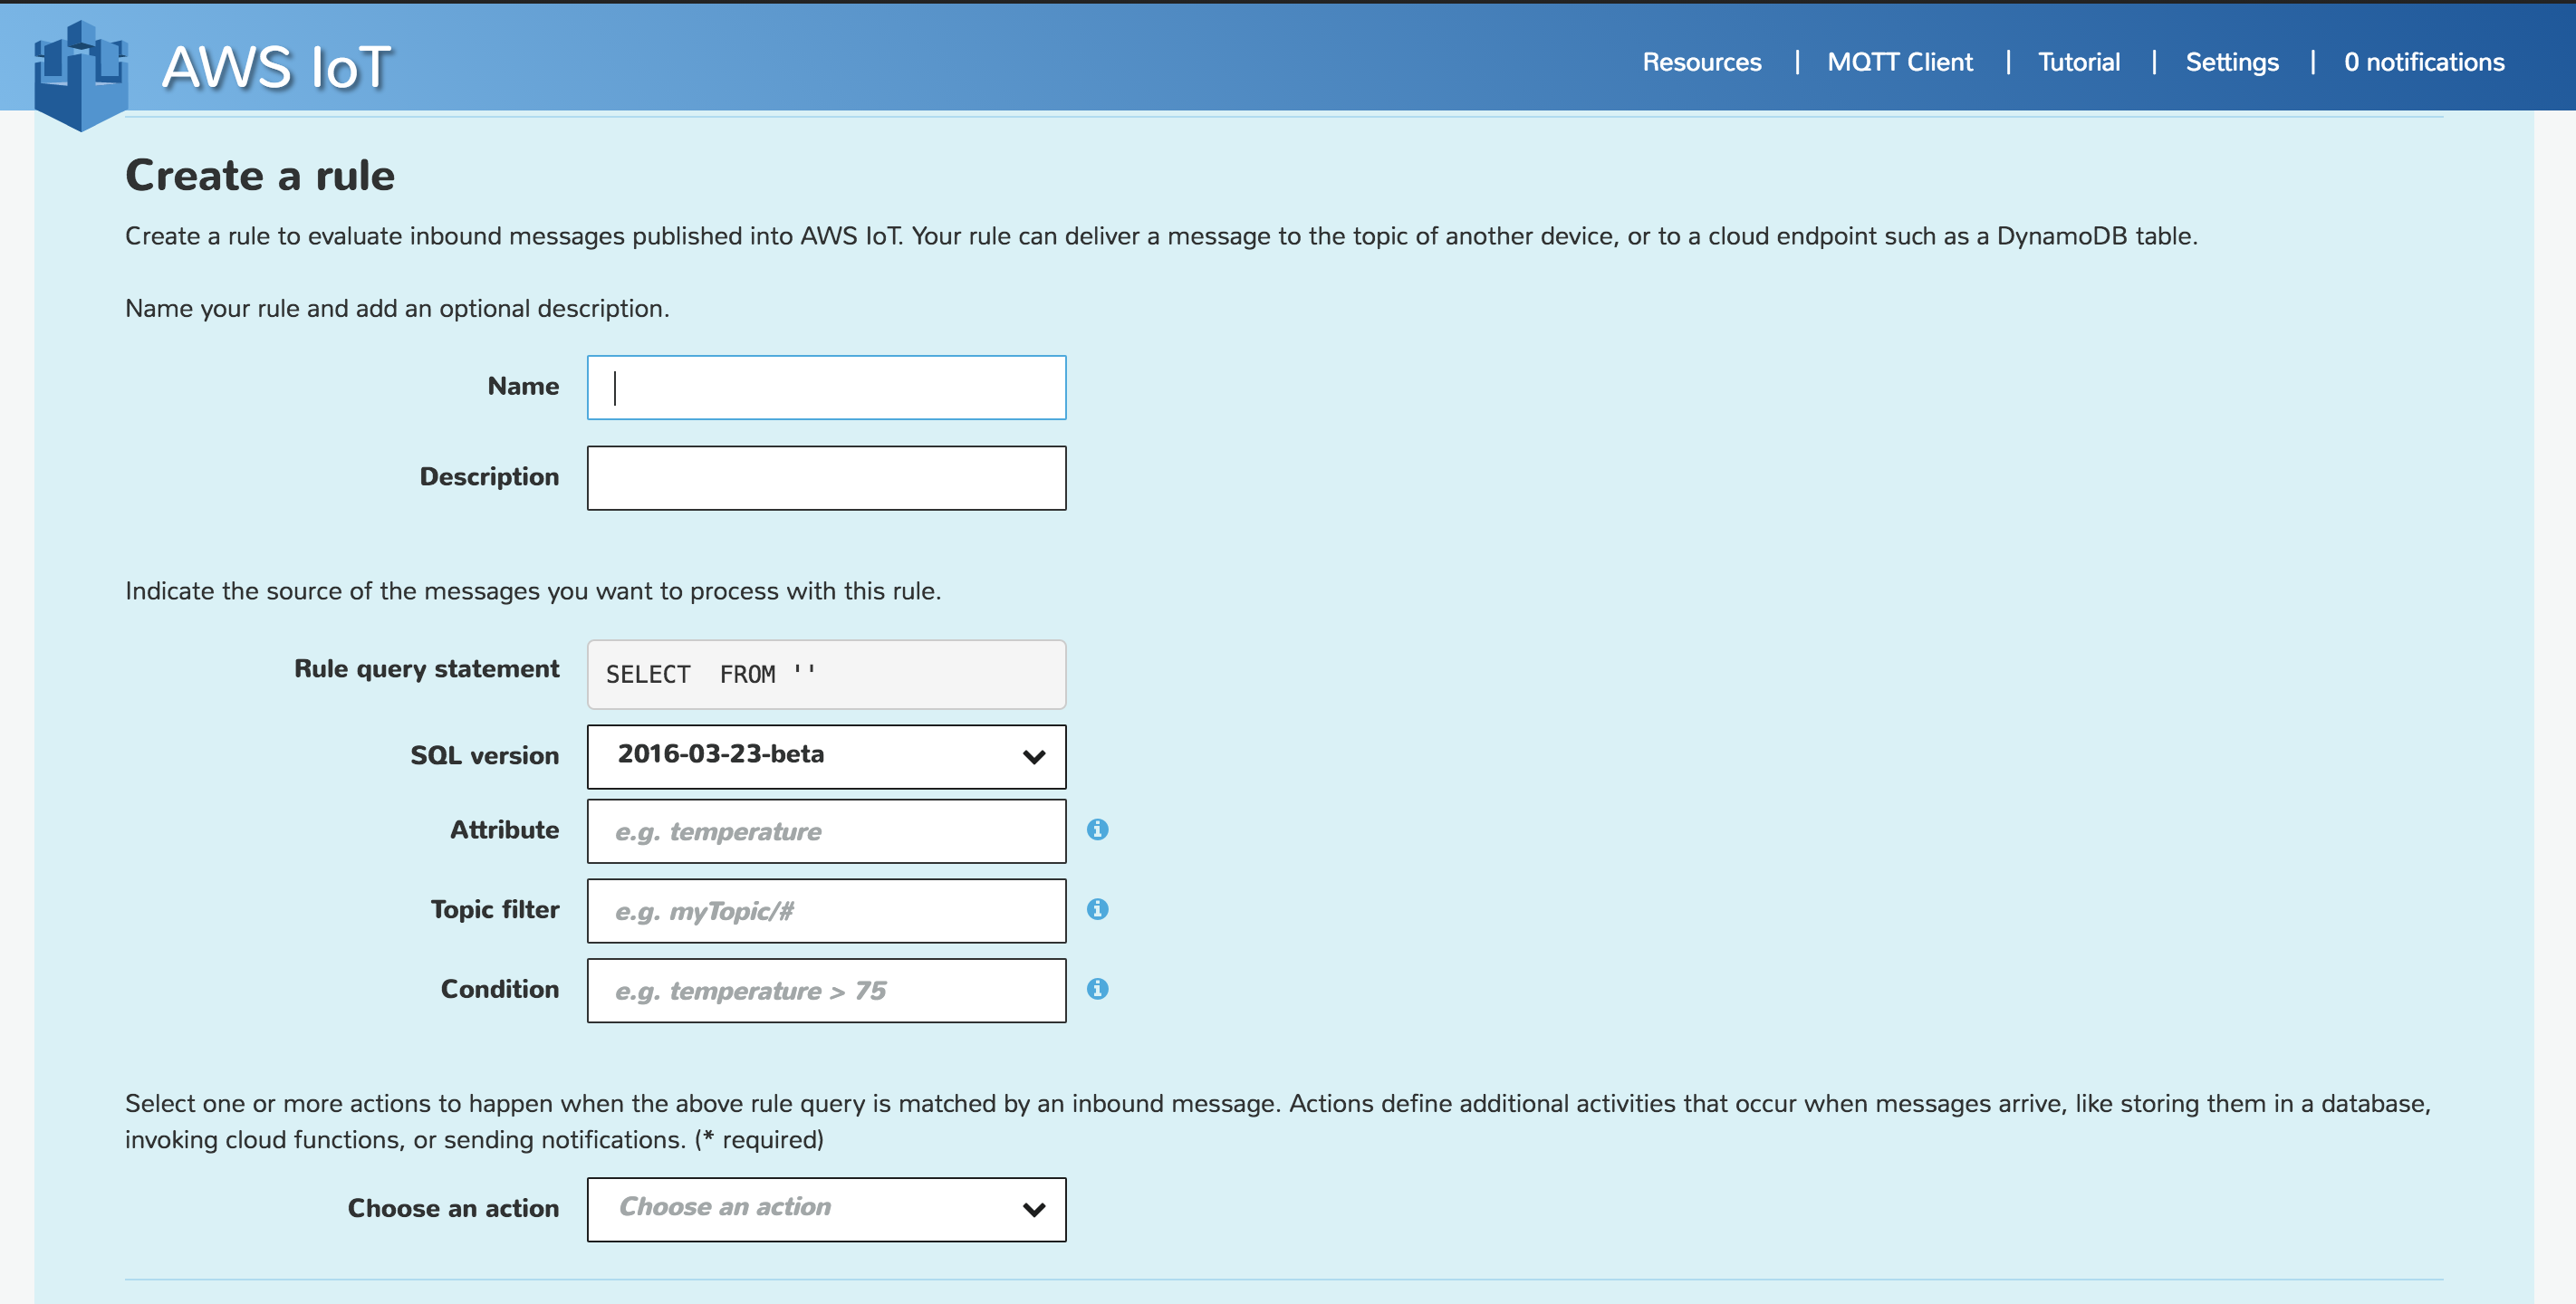Viewport: 2576px width, 1304px height.
Task: Click the Rule query statement label
Action: pos(426,669)
